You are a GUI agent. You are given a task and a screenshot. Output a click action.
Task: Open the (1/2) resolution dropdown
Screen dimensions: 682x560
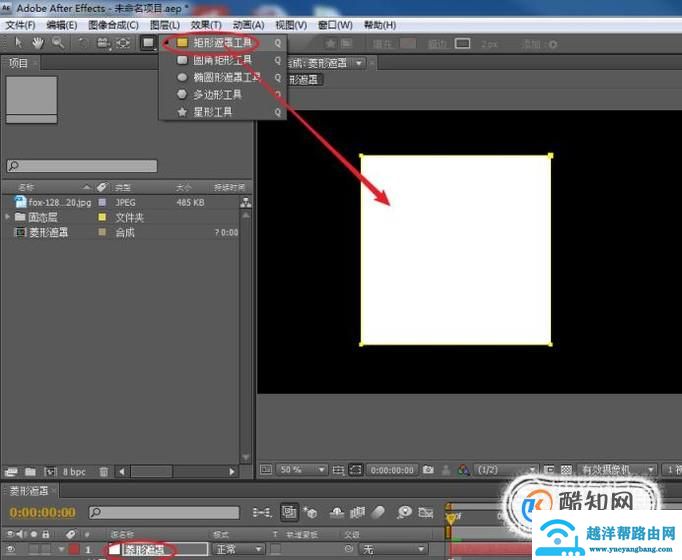click(x=505, y=470)
